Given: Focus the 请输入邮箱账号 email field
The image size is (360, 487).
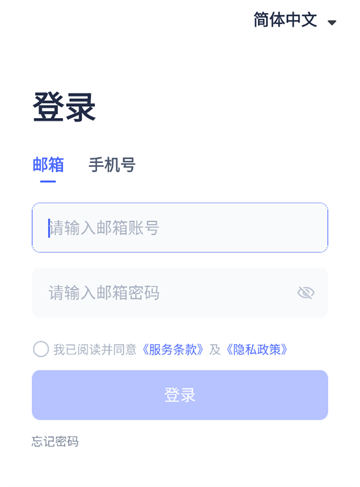Looking at the screenshot, I should click(180, 228).
